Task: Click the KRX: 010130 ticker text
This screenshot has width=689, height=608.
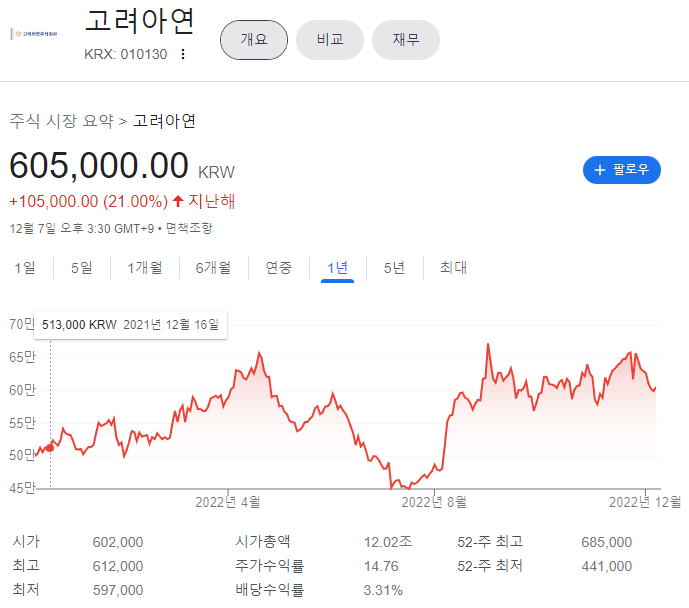Action: (126, 54)
